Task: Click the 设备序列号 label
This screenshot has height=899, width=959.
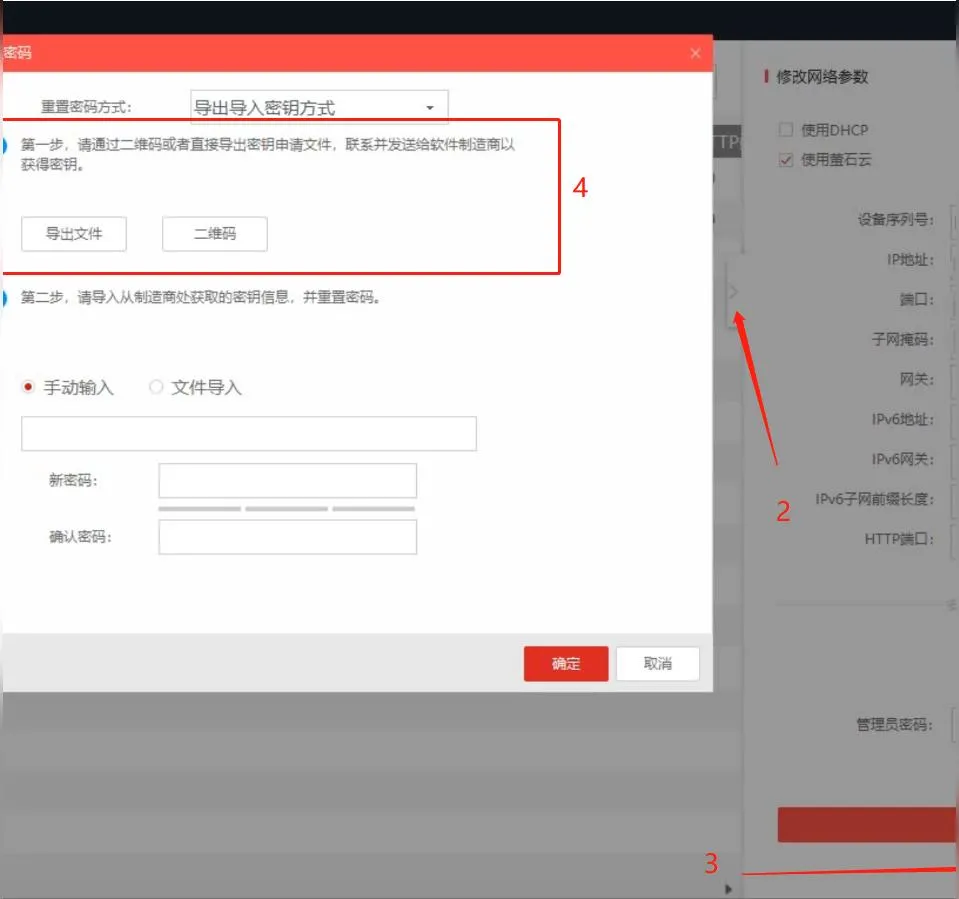Action: [x=895, y=220]
